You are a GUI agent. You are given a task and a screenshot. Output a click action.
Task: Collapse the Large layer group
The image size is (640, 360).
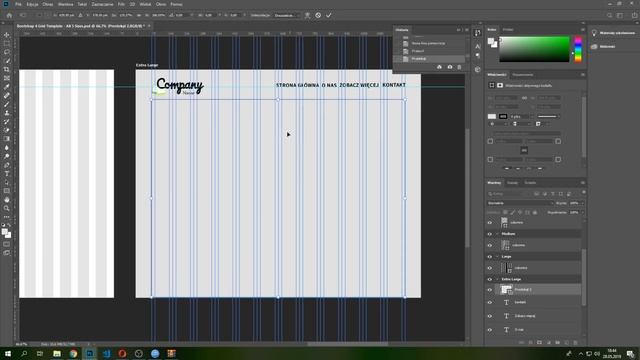[x=497, y=257]
